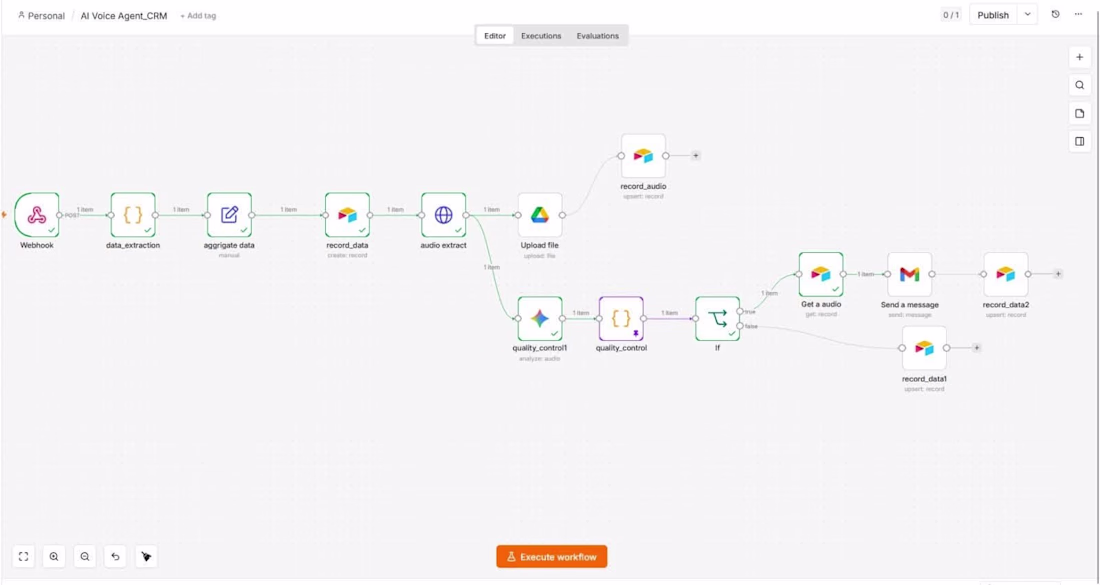Open the Evaluations tab
The height and width of the screenshot is (585, 1100).
point(598,36)
